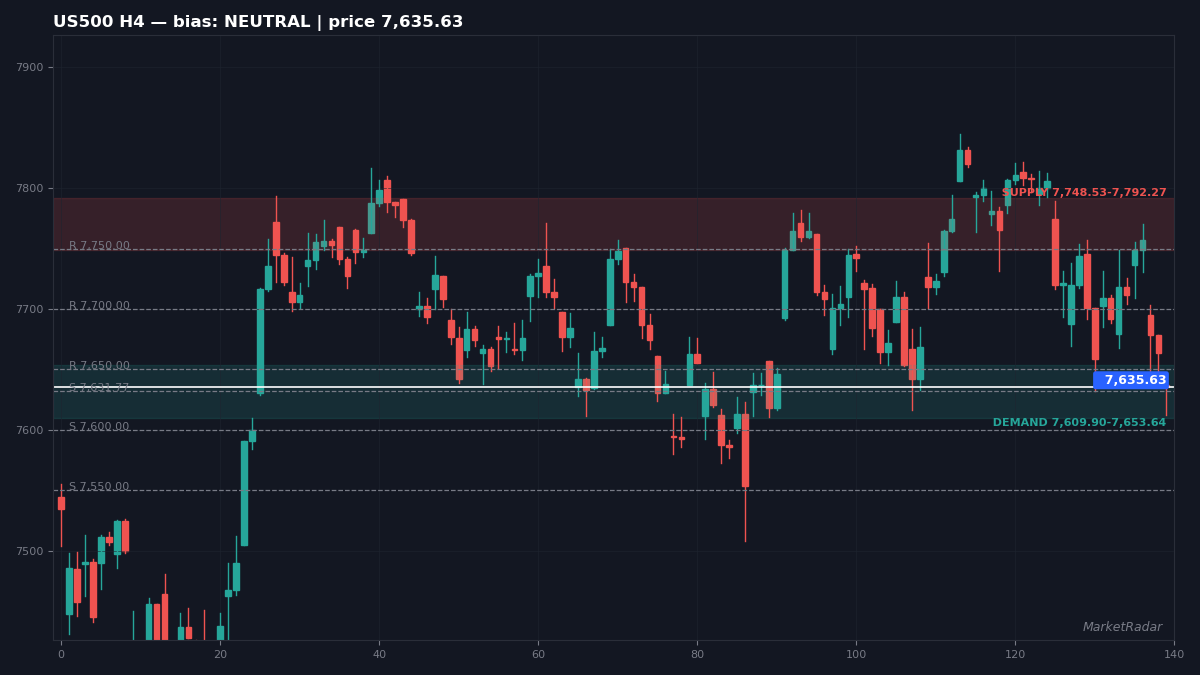Select the S 7,550.00 support label
Screen dimensions: 1200x675
click(x=99, y=487)
